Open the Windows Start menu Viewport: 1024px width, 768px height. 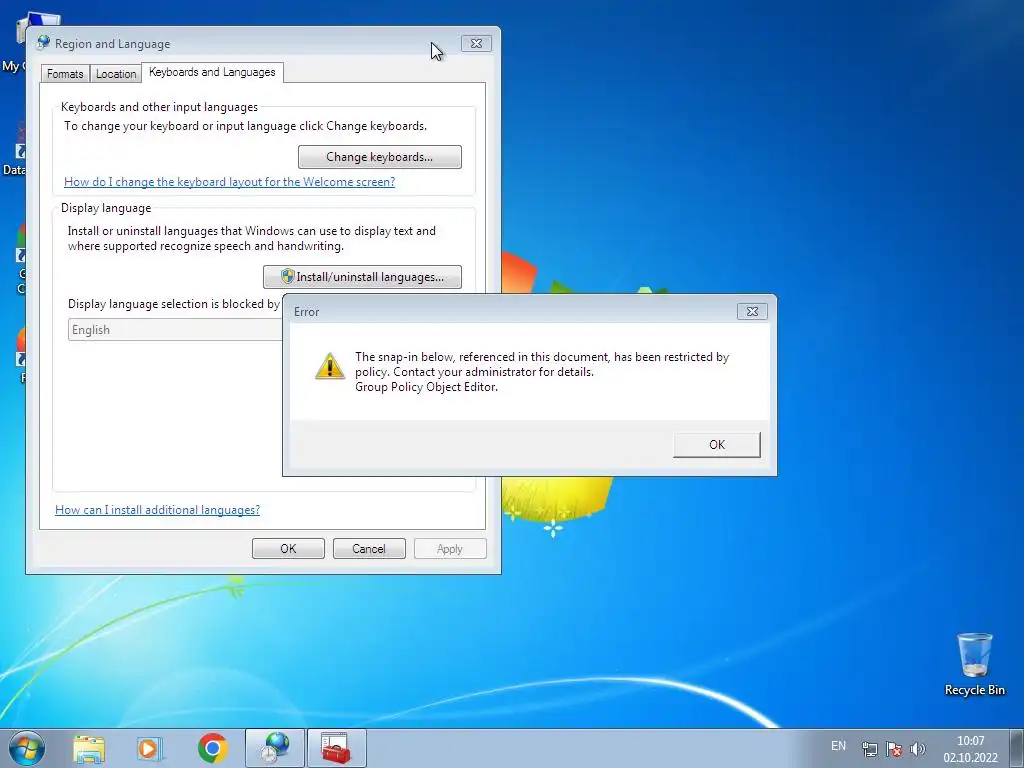[27, 748]
